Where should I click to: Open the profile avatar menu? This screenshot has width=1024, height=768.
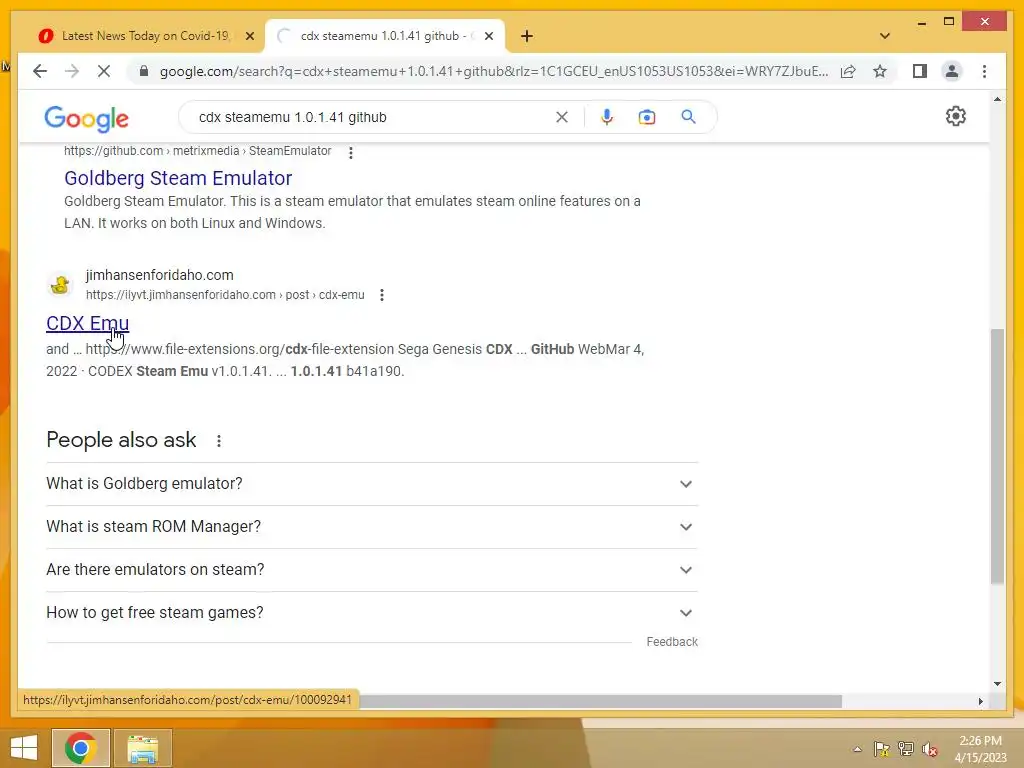click(x=952, y=71)
